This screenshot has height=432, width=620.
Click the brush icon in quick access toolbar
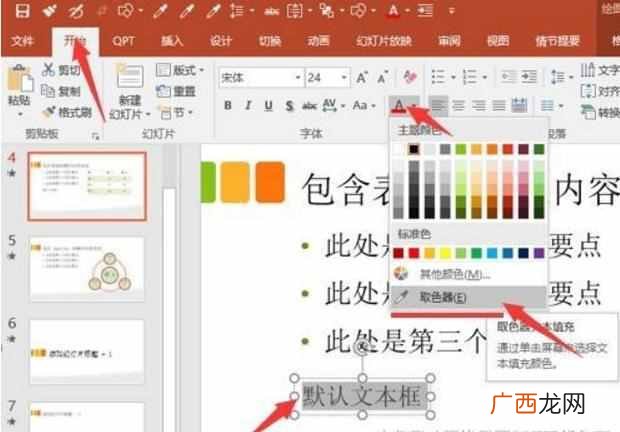pyautogui.click(x=49, y=11)
